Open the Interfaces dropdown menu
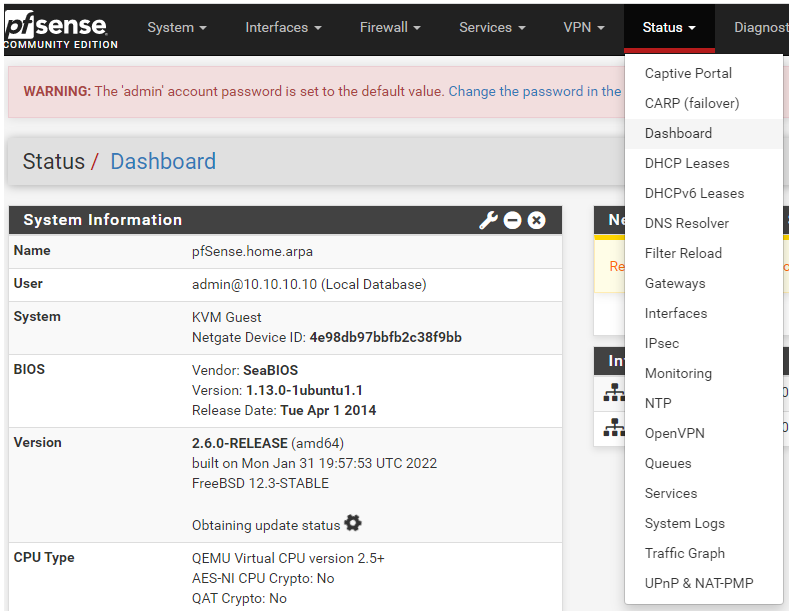Image resolution: width=797 pixels, height=611 pixels. click(x=283, y=27)
